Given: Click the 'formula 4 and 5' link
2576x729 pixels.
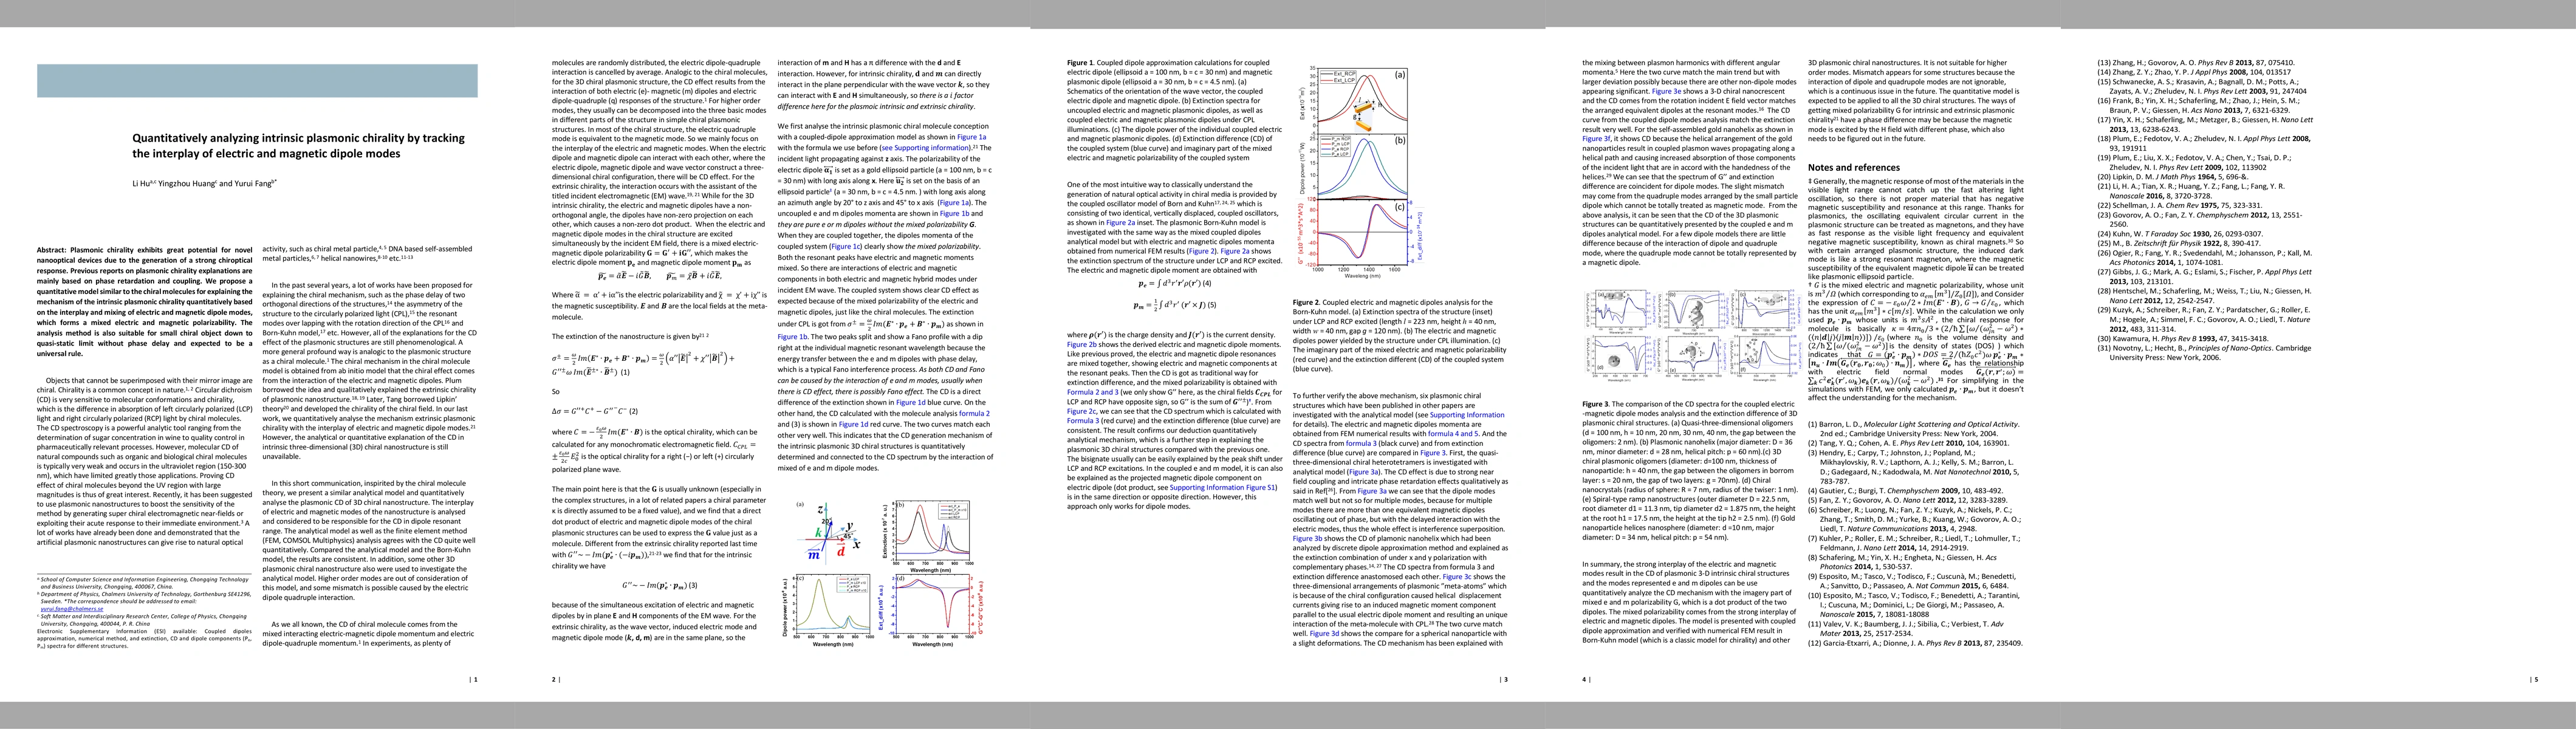Looking at the screenshot, I should click(x=1452, y=433).
